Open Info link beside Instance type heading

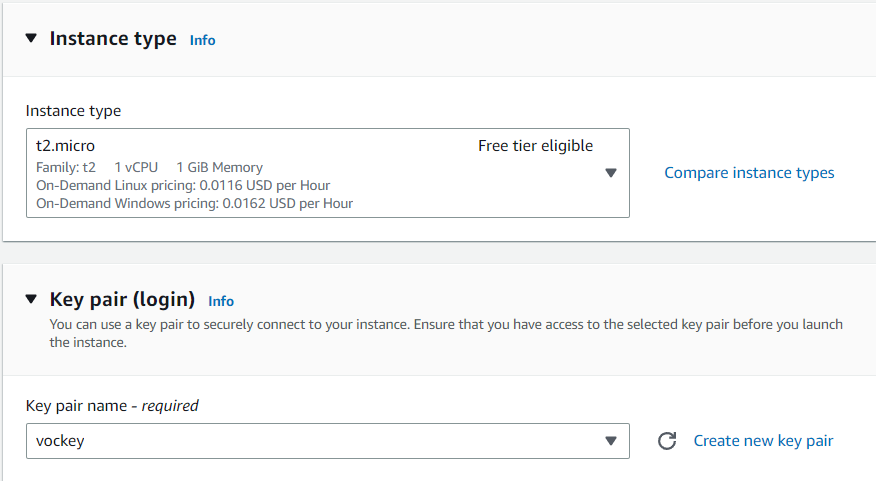click(x=202, y=40)
